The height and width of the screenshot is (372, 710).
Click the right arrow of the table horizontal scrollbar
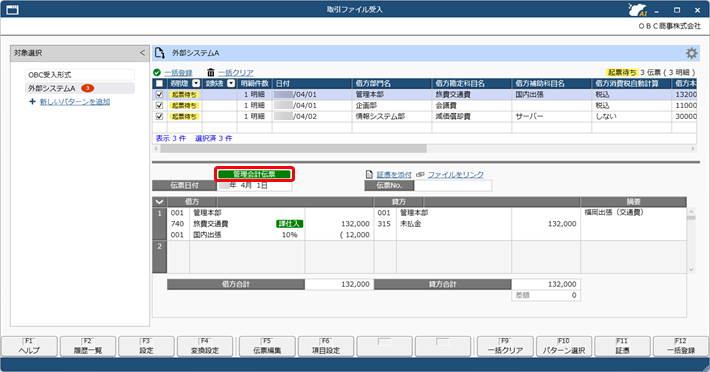pyautogui.click(x=692, y=149)
